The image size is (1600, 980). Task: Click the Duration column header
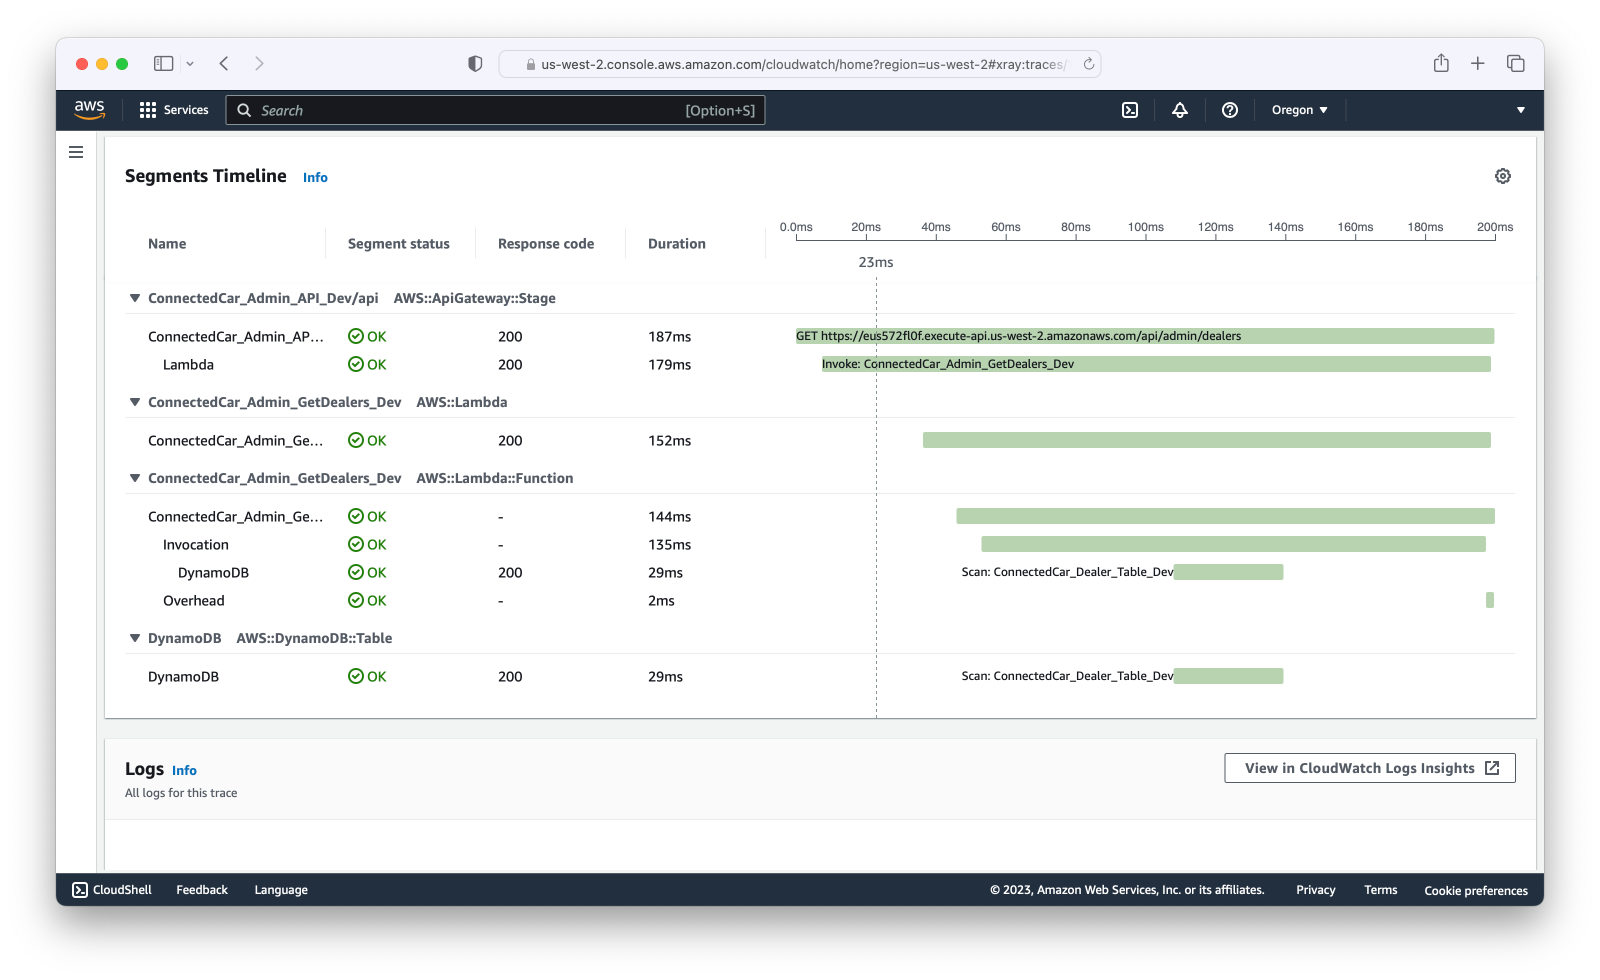pos(677,244)
